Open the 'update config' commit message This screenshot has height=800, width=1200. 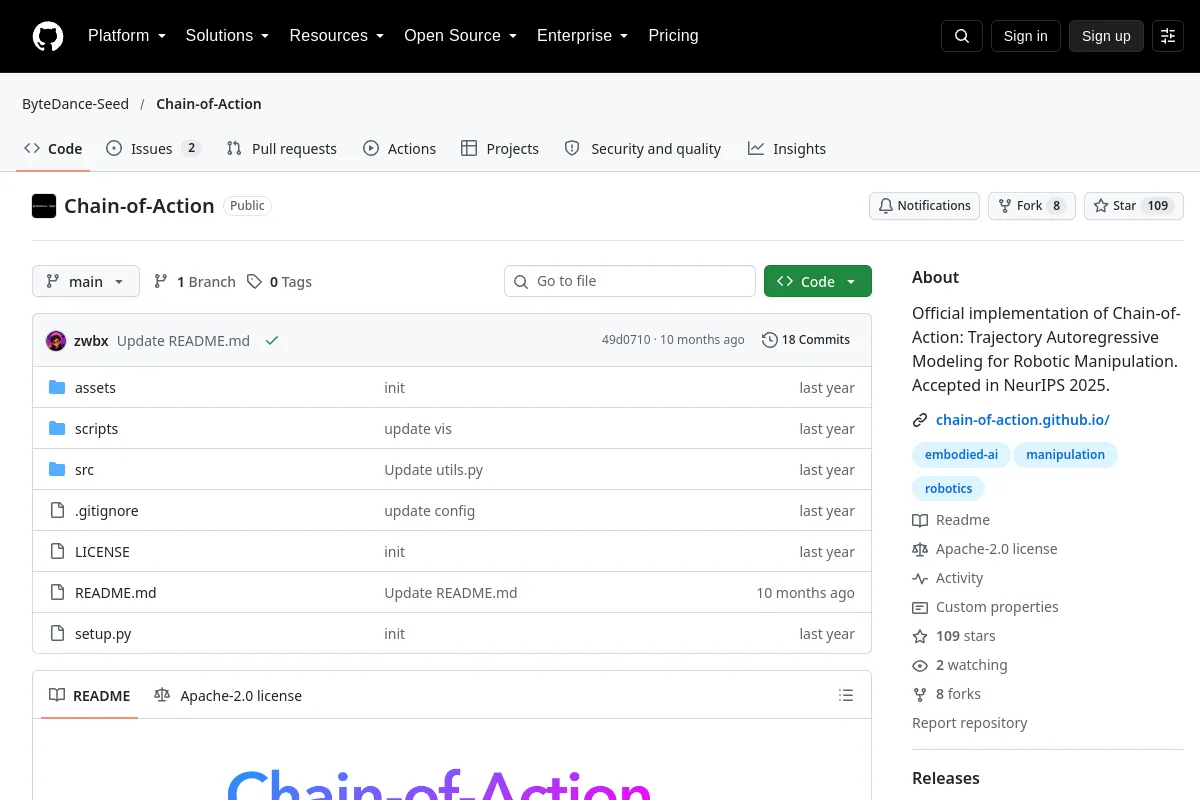tap(430, 511)
